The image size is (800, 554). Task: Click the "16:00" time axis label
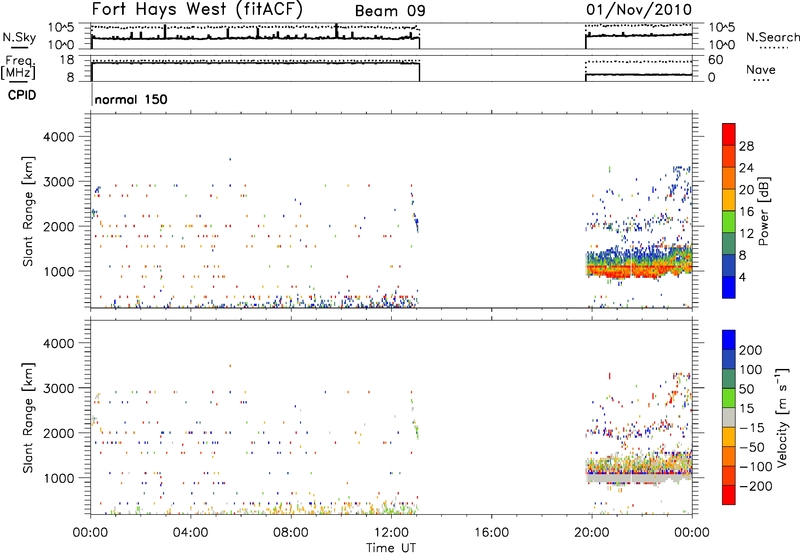pos(491,533)
